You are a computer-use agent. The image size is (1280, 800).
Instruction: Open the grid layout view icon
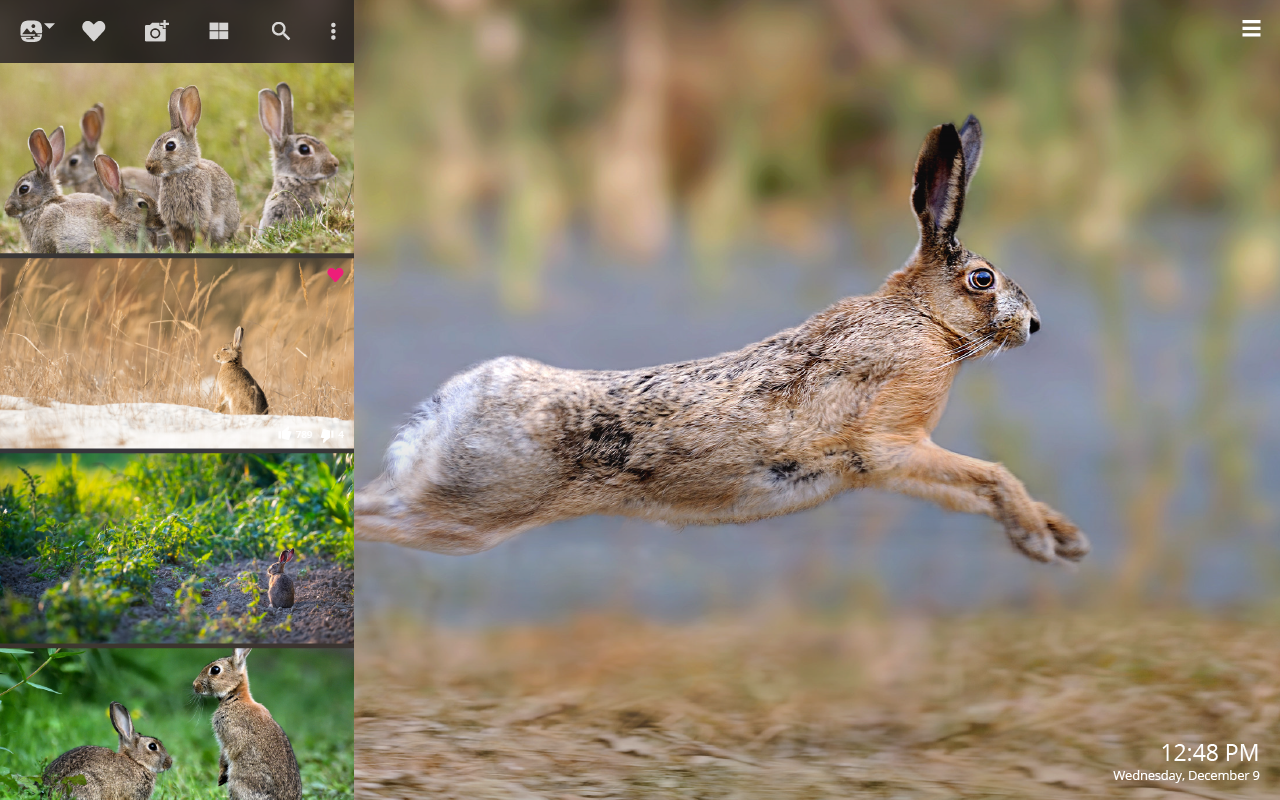(218, 30)
